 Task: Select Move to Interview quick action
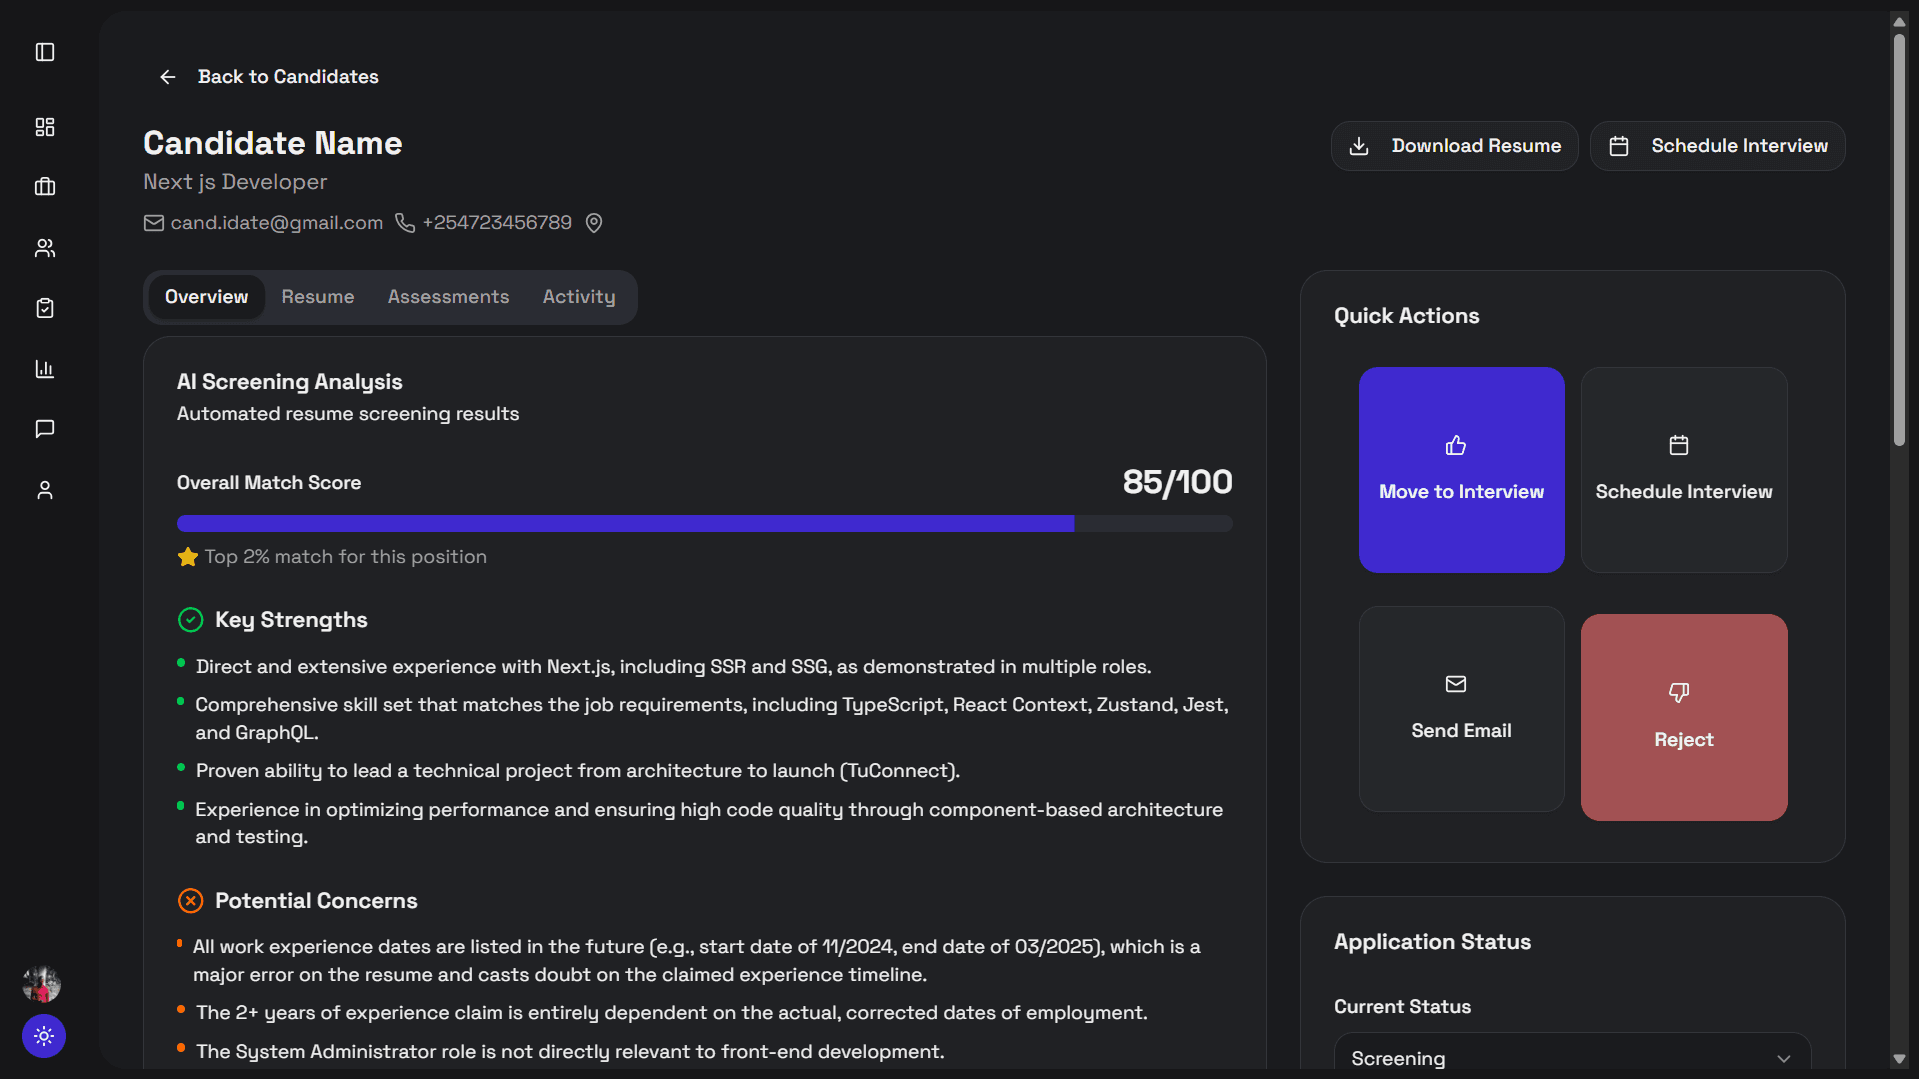point(1461,470)
